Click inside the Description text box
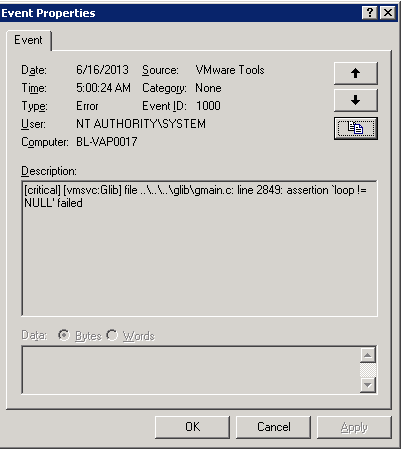 199,248
